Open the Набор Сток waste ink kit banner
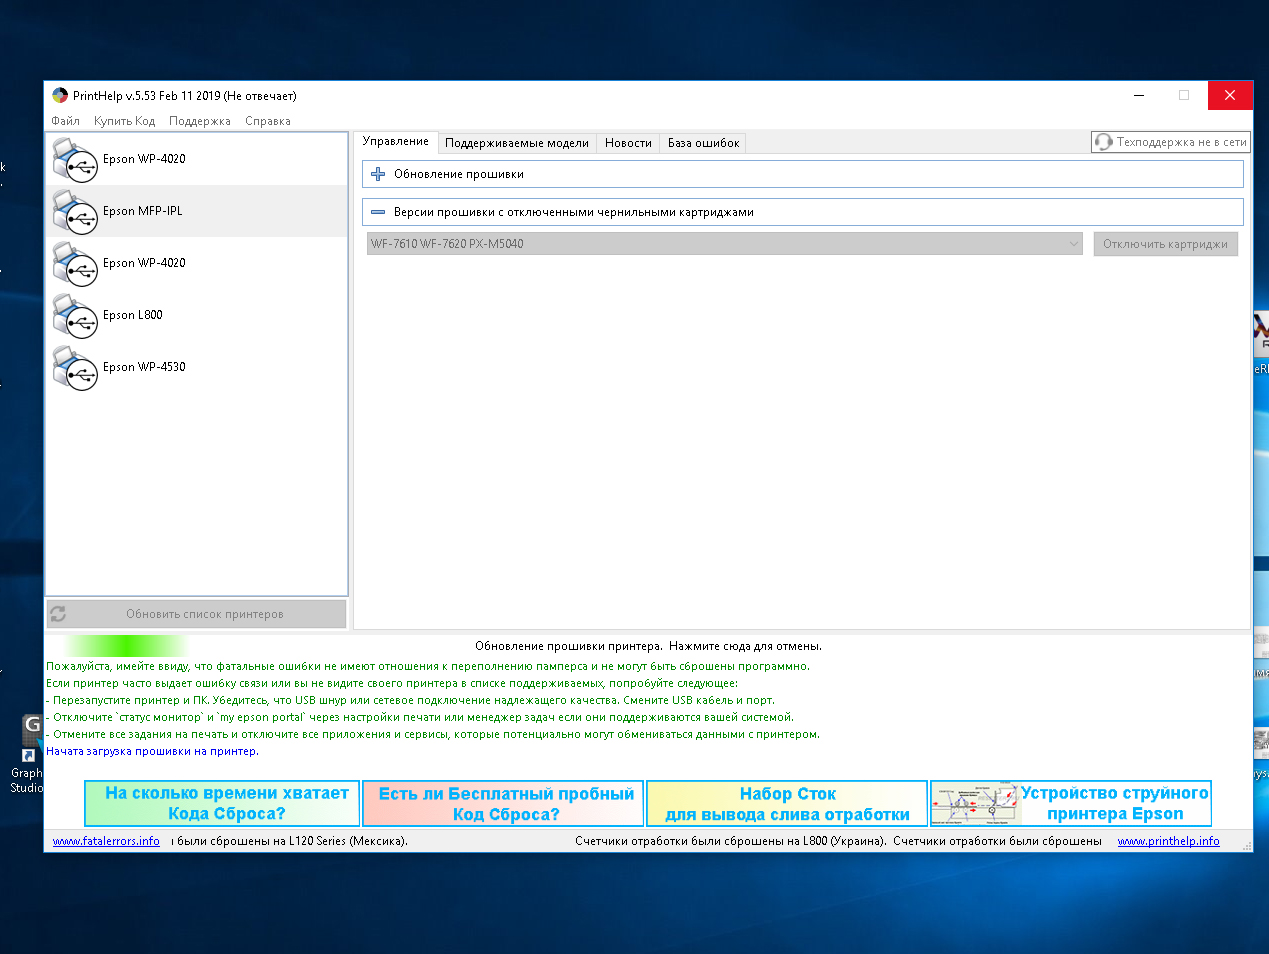Viewport: 1269px width, 954px height. click(x=787, y=803)
